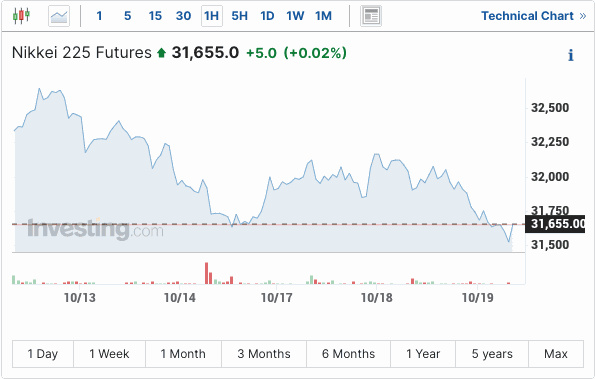Select the 5 minute interval
The height and width of the screenshot is (379, 595).
(x=128, y=16)
